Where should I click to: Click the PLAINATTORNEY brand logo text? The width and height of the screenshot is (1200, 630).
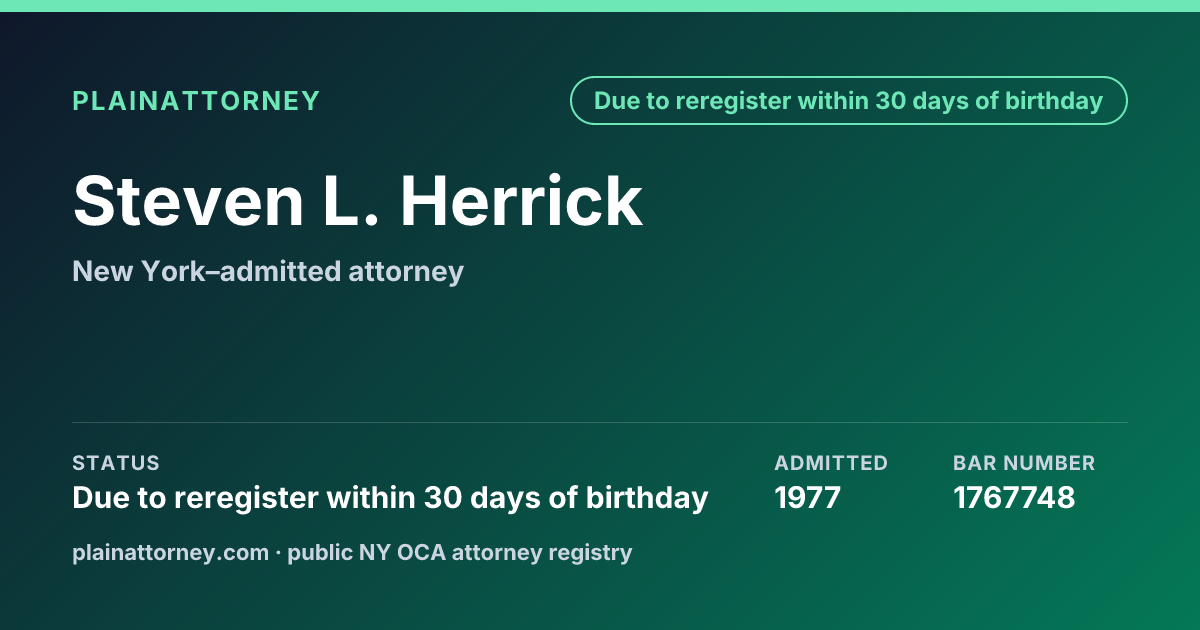coord(196,101)
